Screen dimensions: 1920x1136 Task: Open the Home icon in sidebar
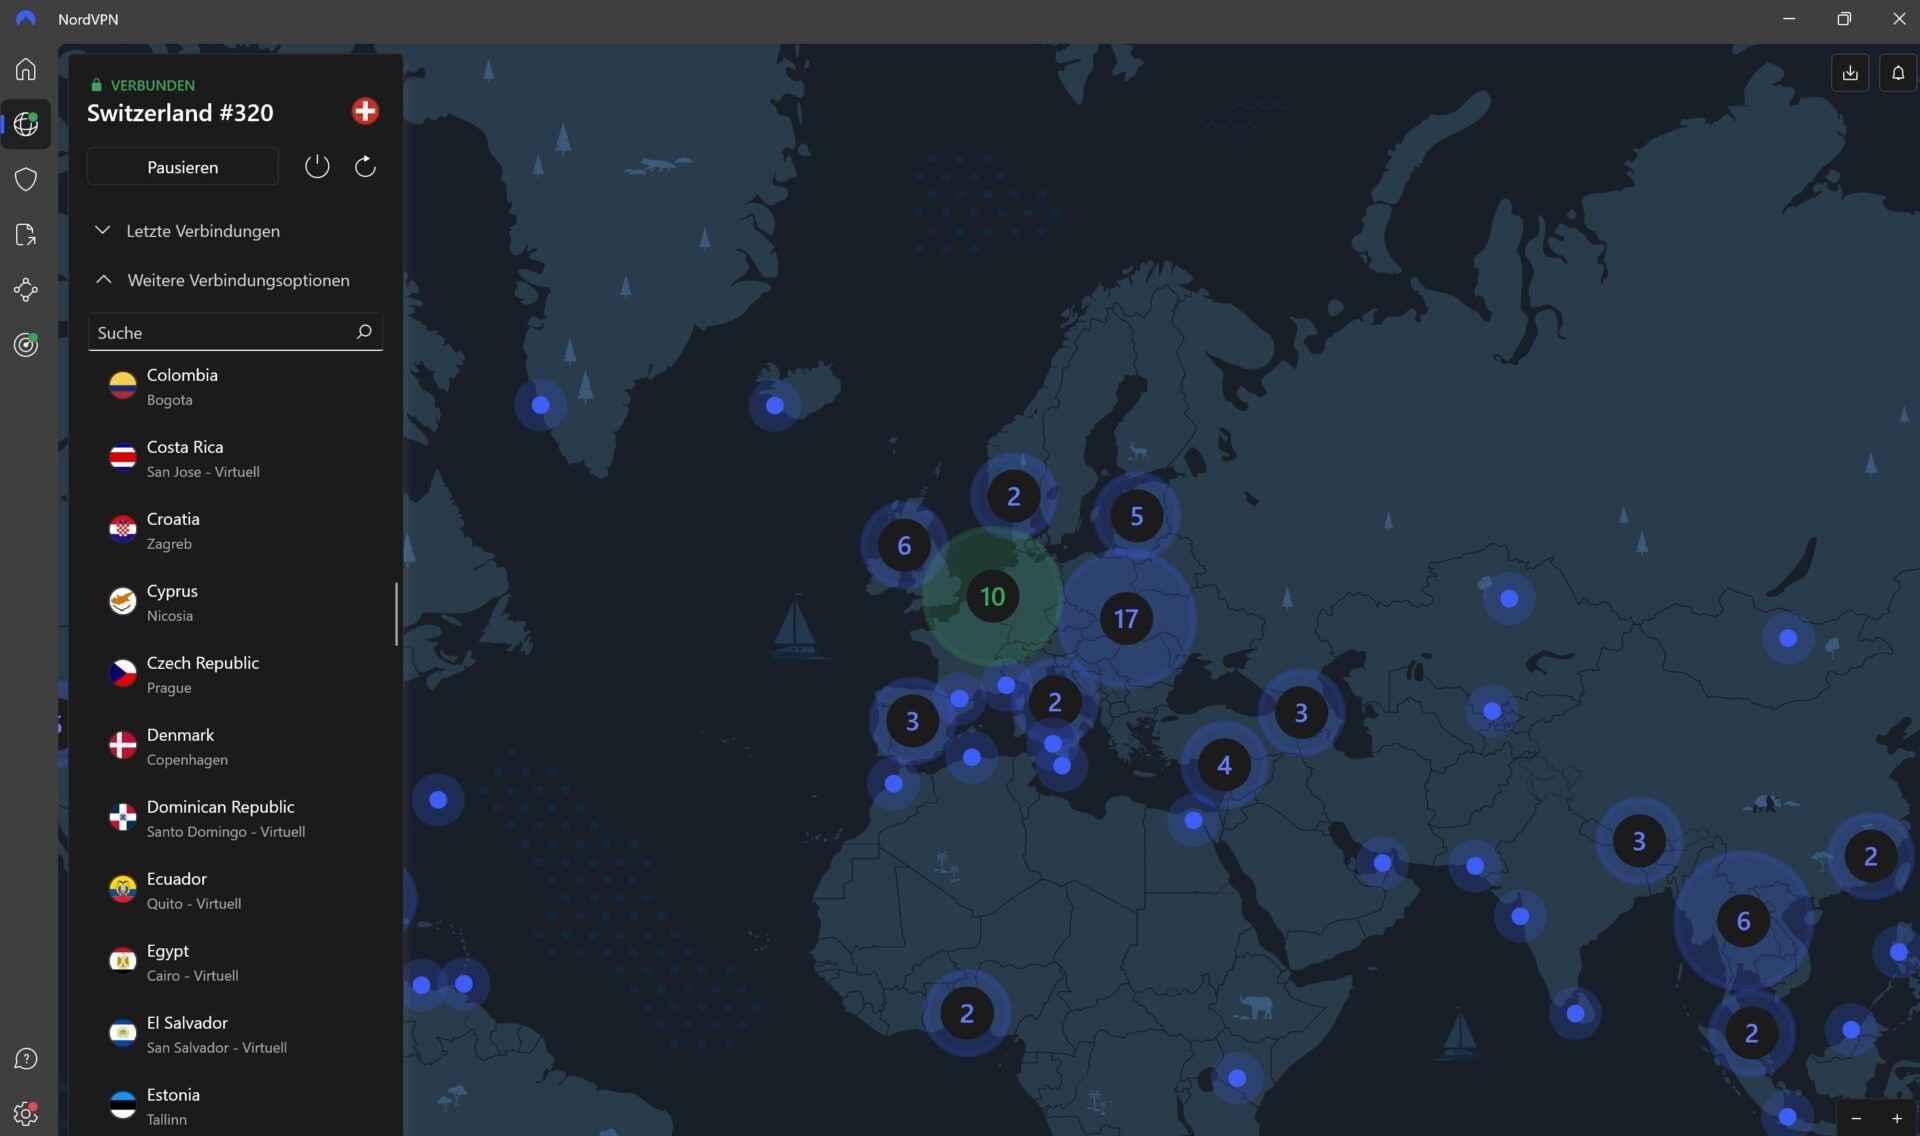[x=26, y=69]
